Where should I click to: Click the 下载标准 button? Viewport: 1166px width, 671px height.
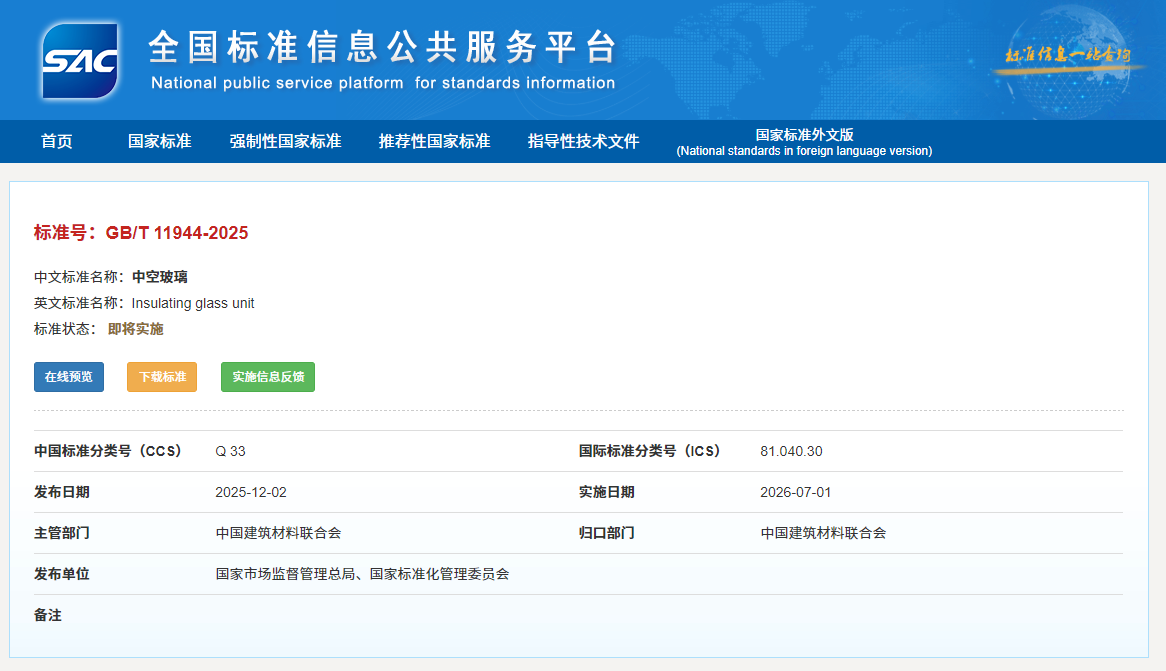[161, 377]
